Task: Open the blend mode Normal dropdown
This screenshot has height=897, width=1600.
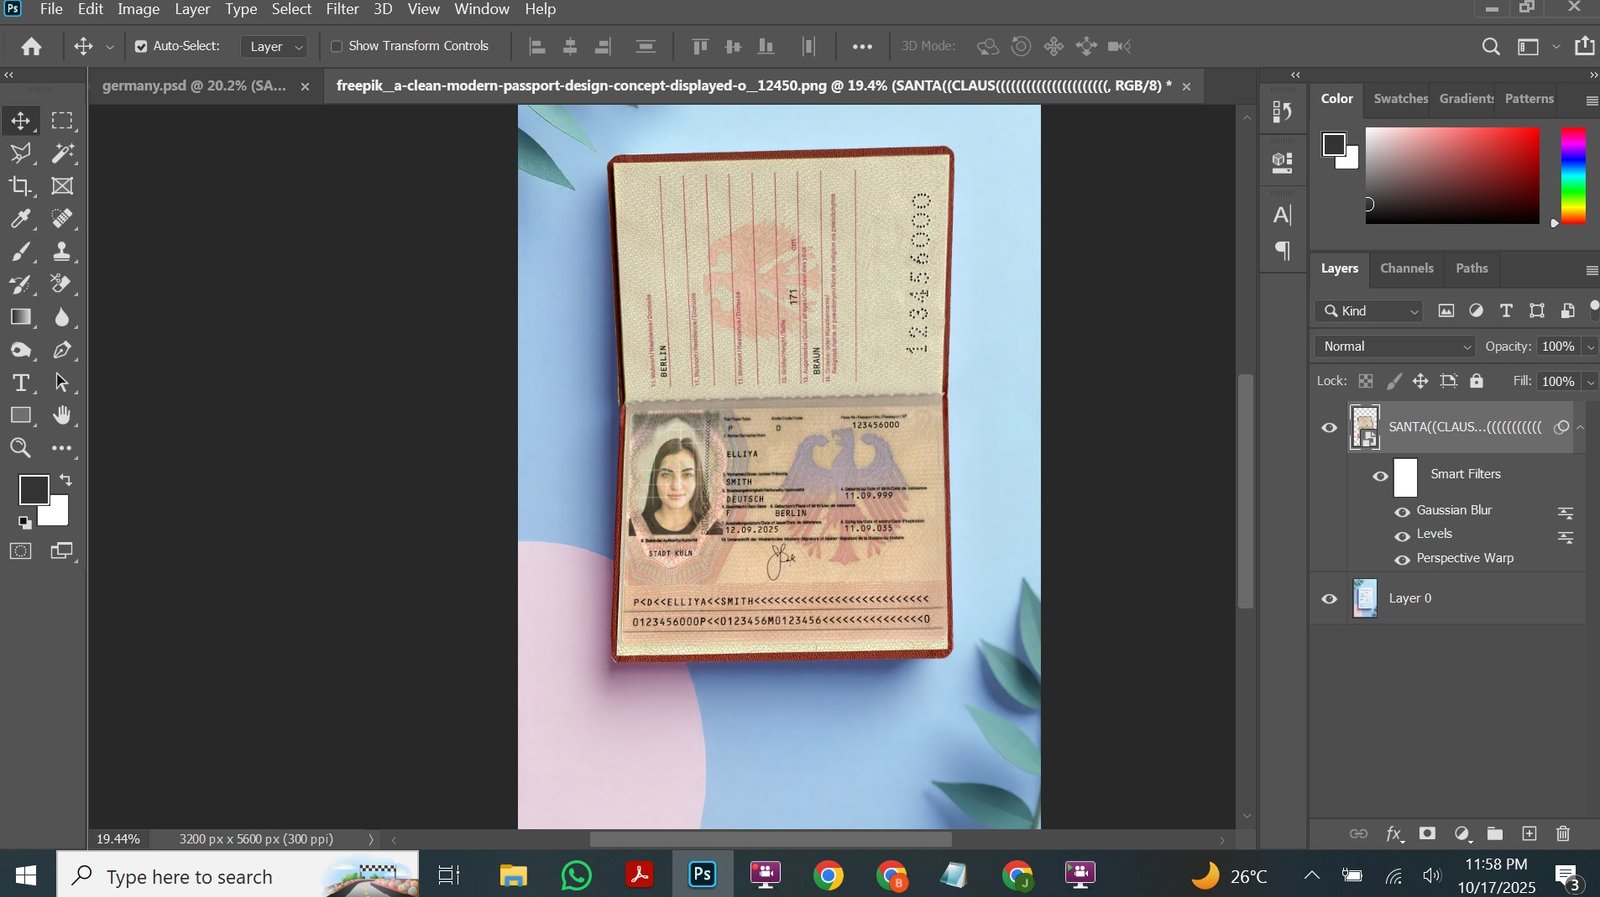Action: point(1396,346)
